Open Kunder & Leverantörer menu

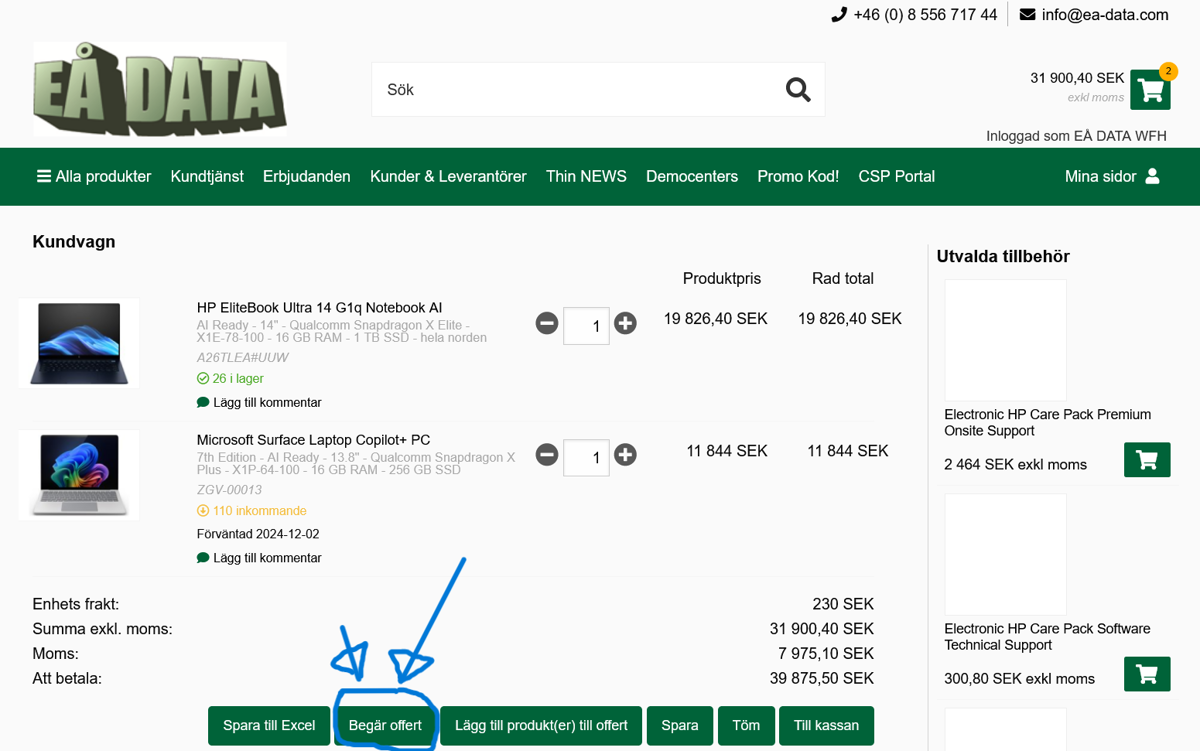pyautogui.click(x=448, y=176)
